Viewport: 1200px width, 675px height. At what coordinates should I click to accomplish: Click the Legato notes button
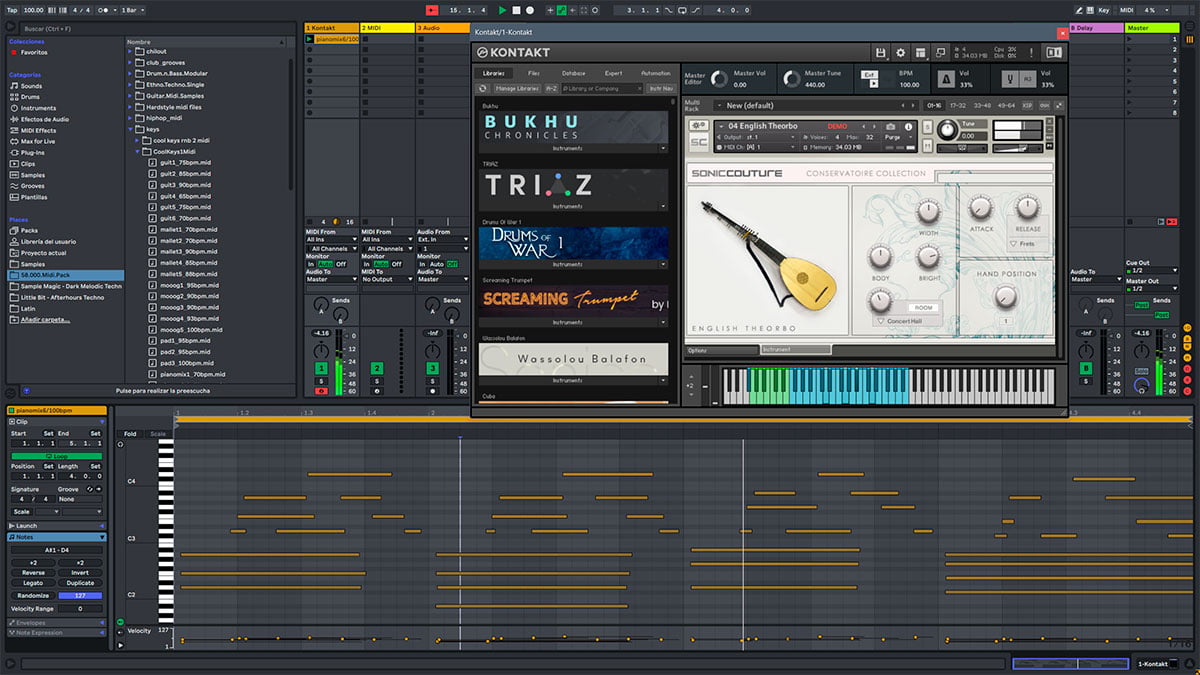tap(33, 583)
